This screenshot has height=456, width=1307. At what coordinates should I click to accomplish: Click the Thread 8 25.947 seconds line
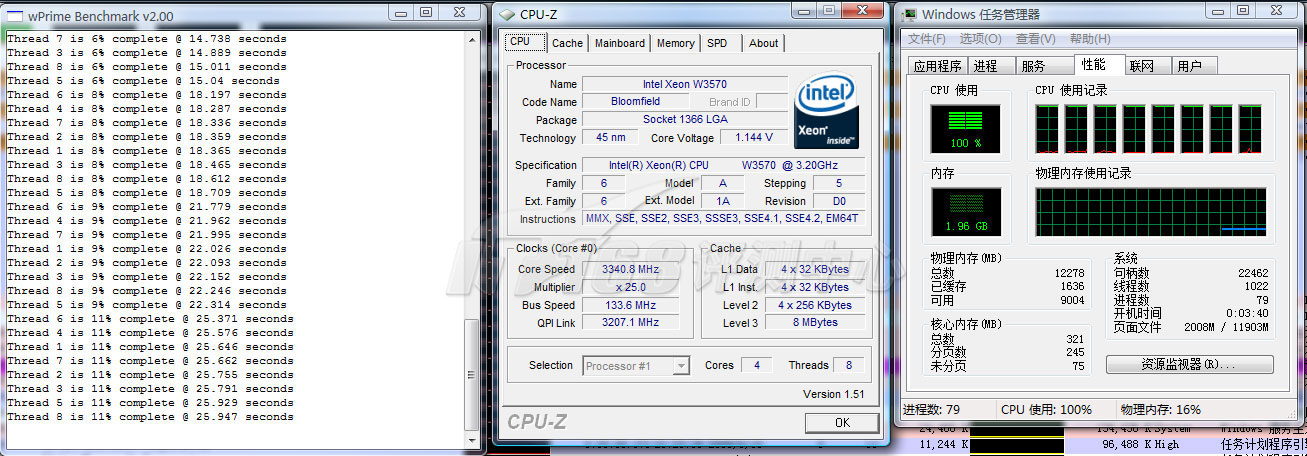150,417
